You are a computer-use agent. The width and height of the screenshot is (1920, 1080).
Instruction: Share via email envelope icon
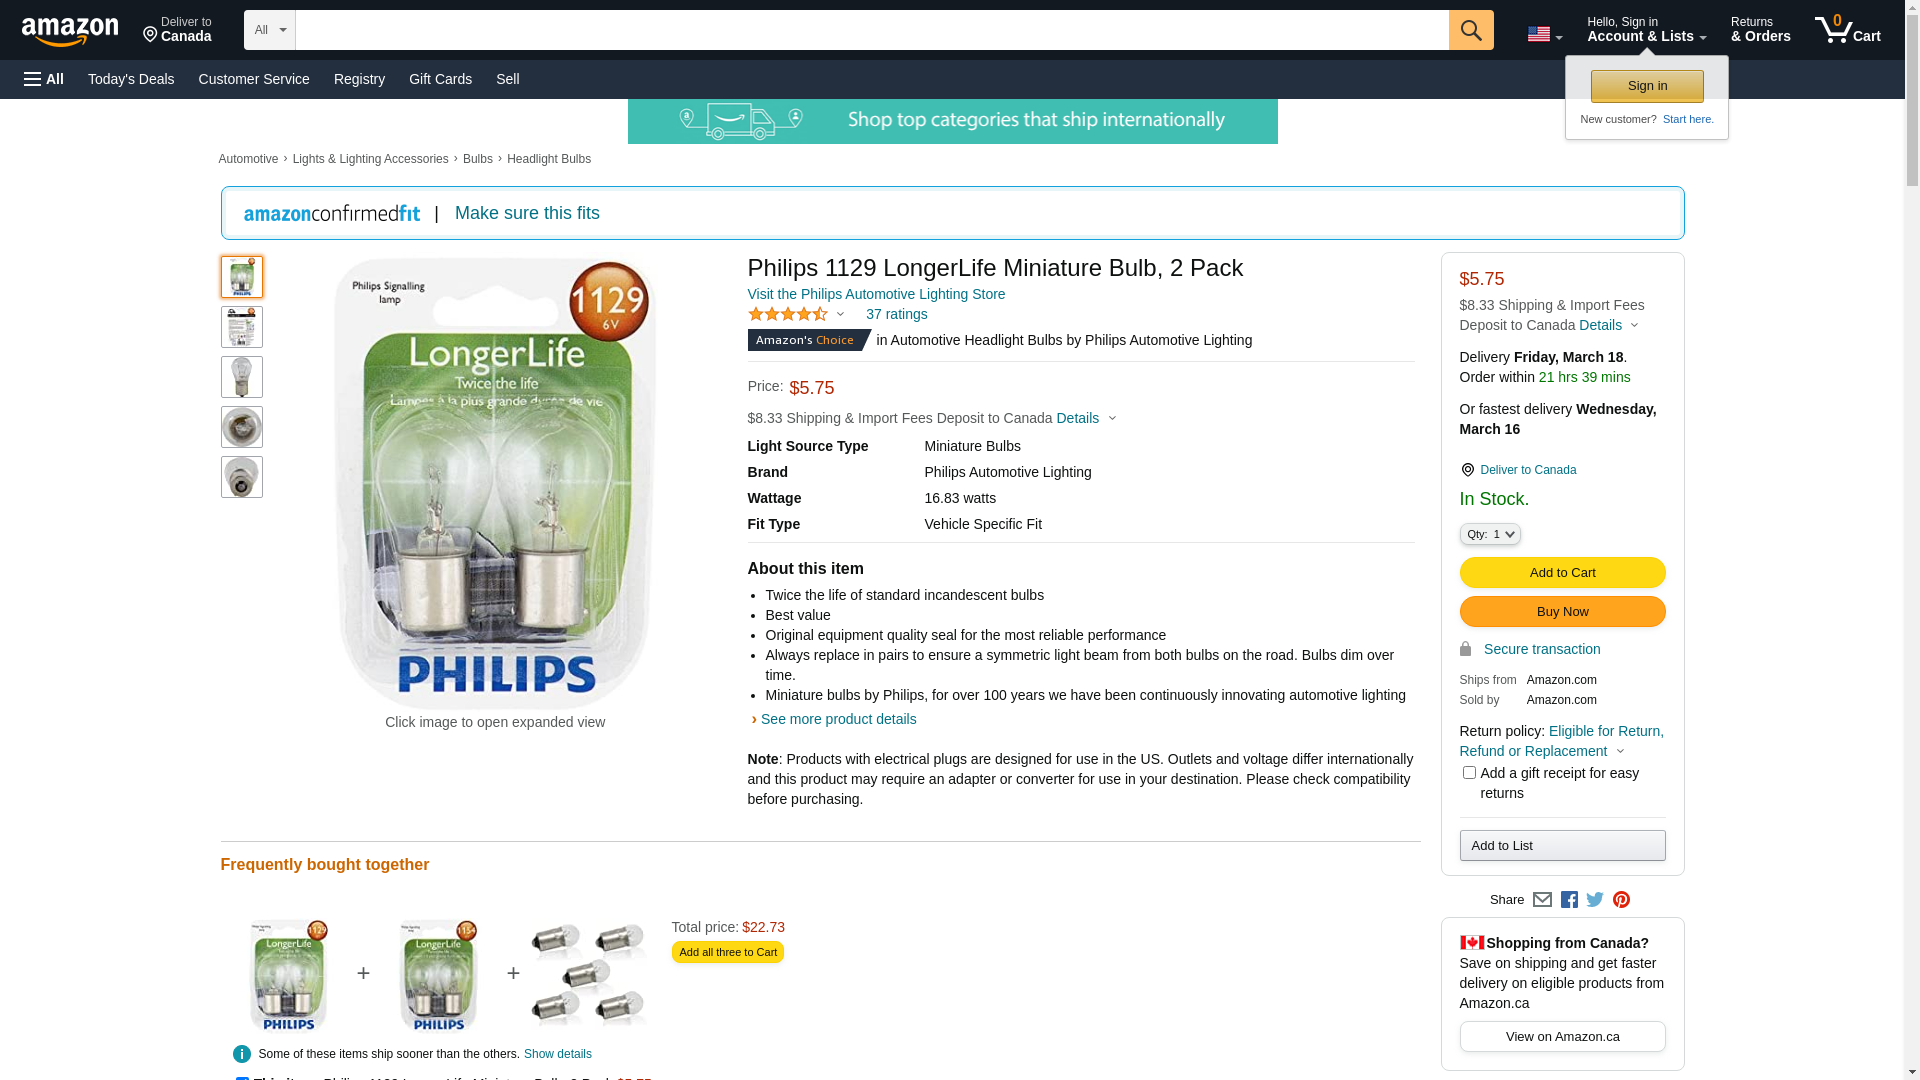pyautogui.click(x=1542, y=899)
